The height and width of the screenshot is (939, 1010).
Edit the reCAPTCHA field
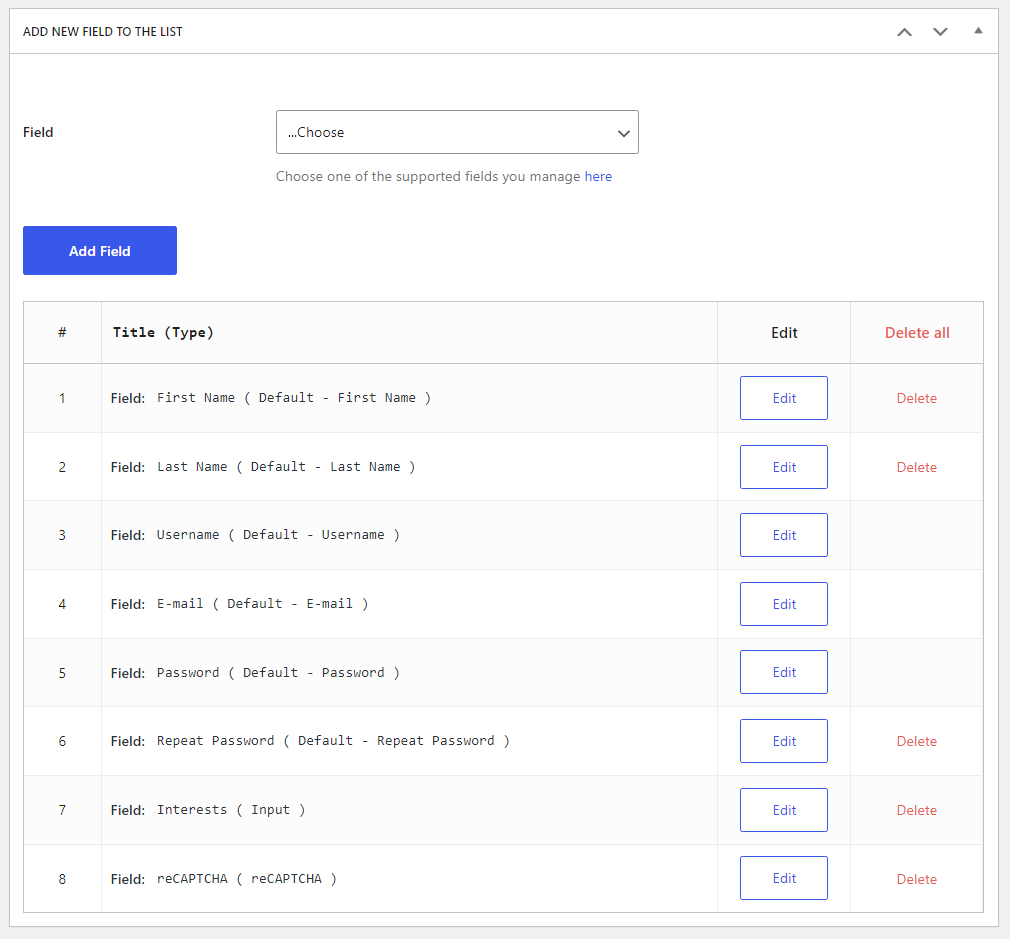(x=784, y=878)
